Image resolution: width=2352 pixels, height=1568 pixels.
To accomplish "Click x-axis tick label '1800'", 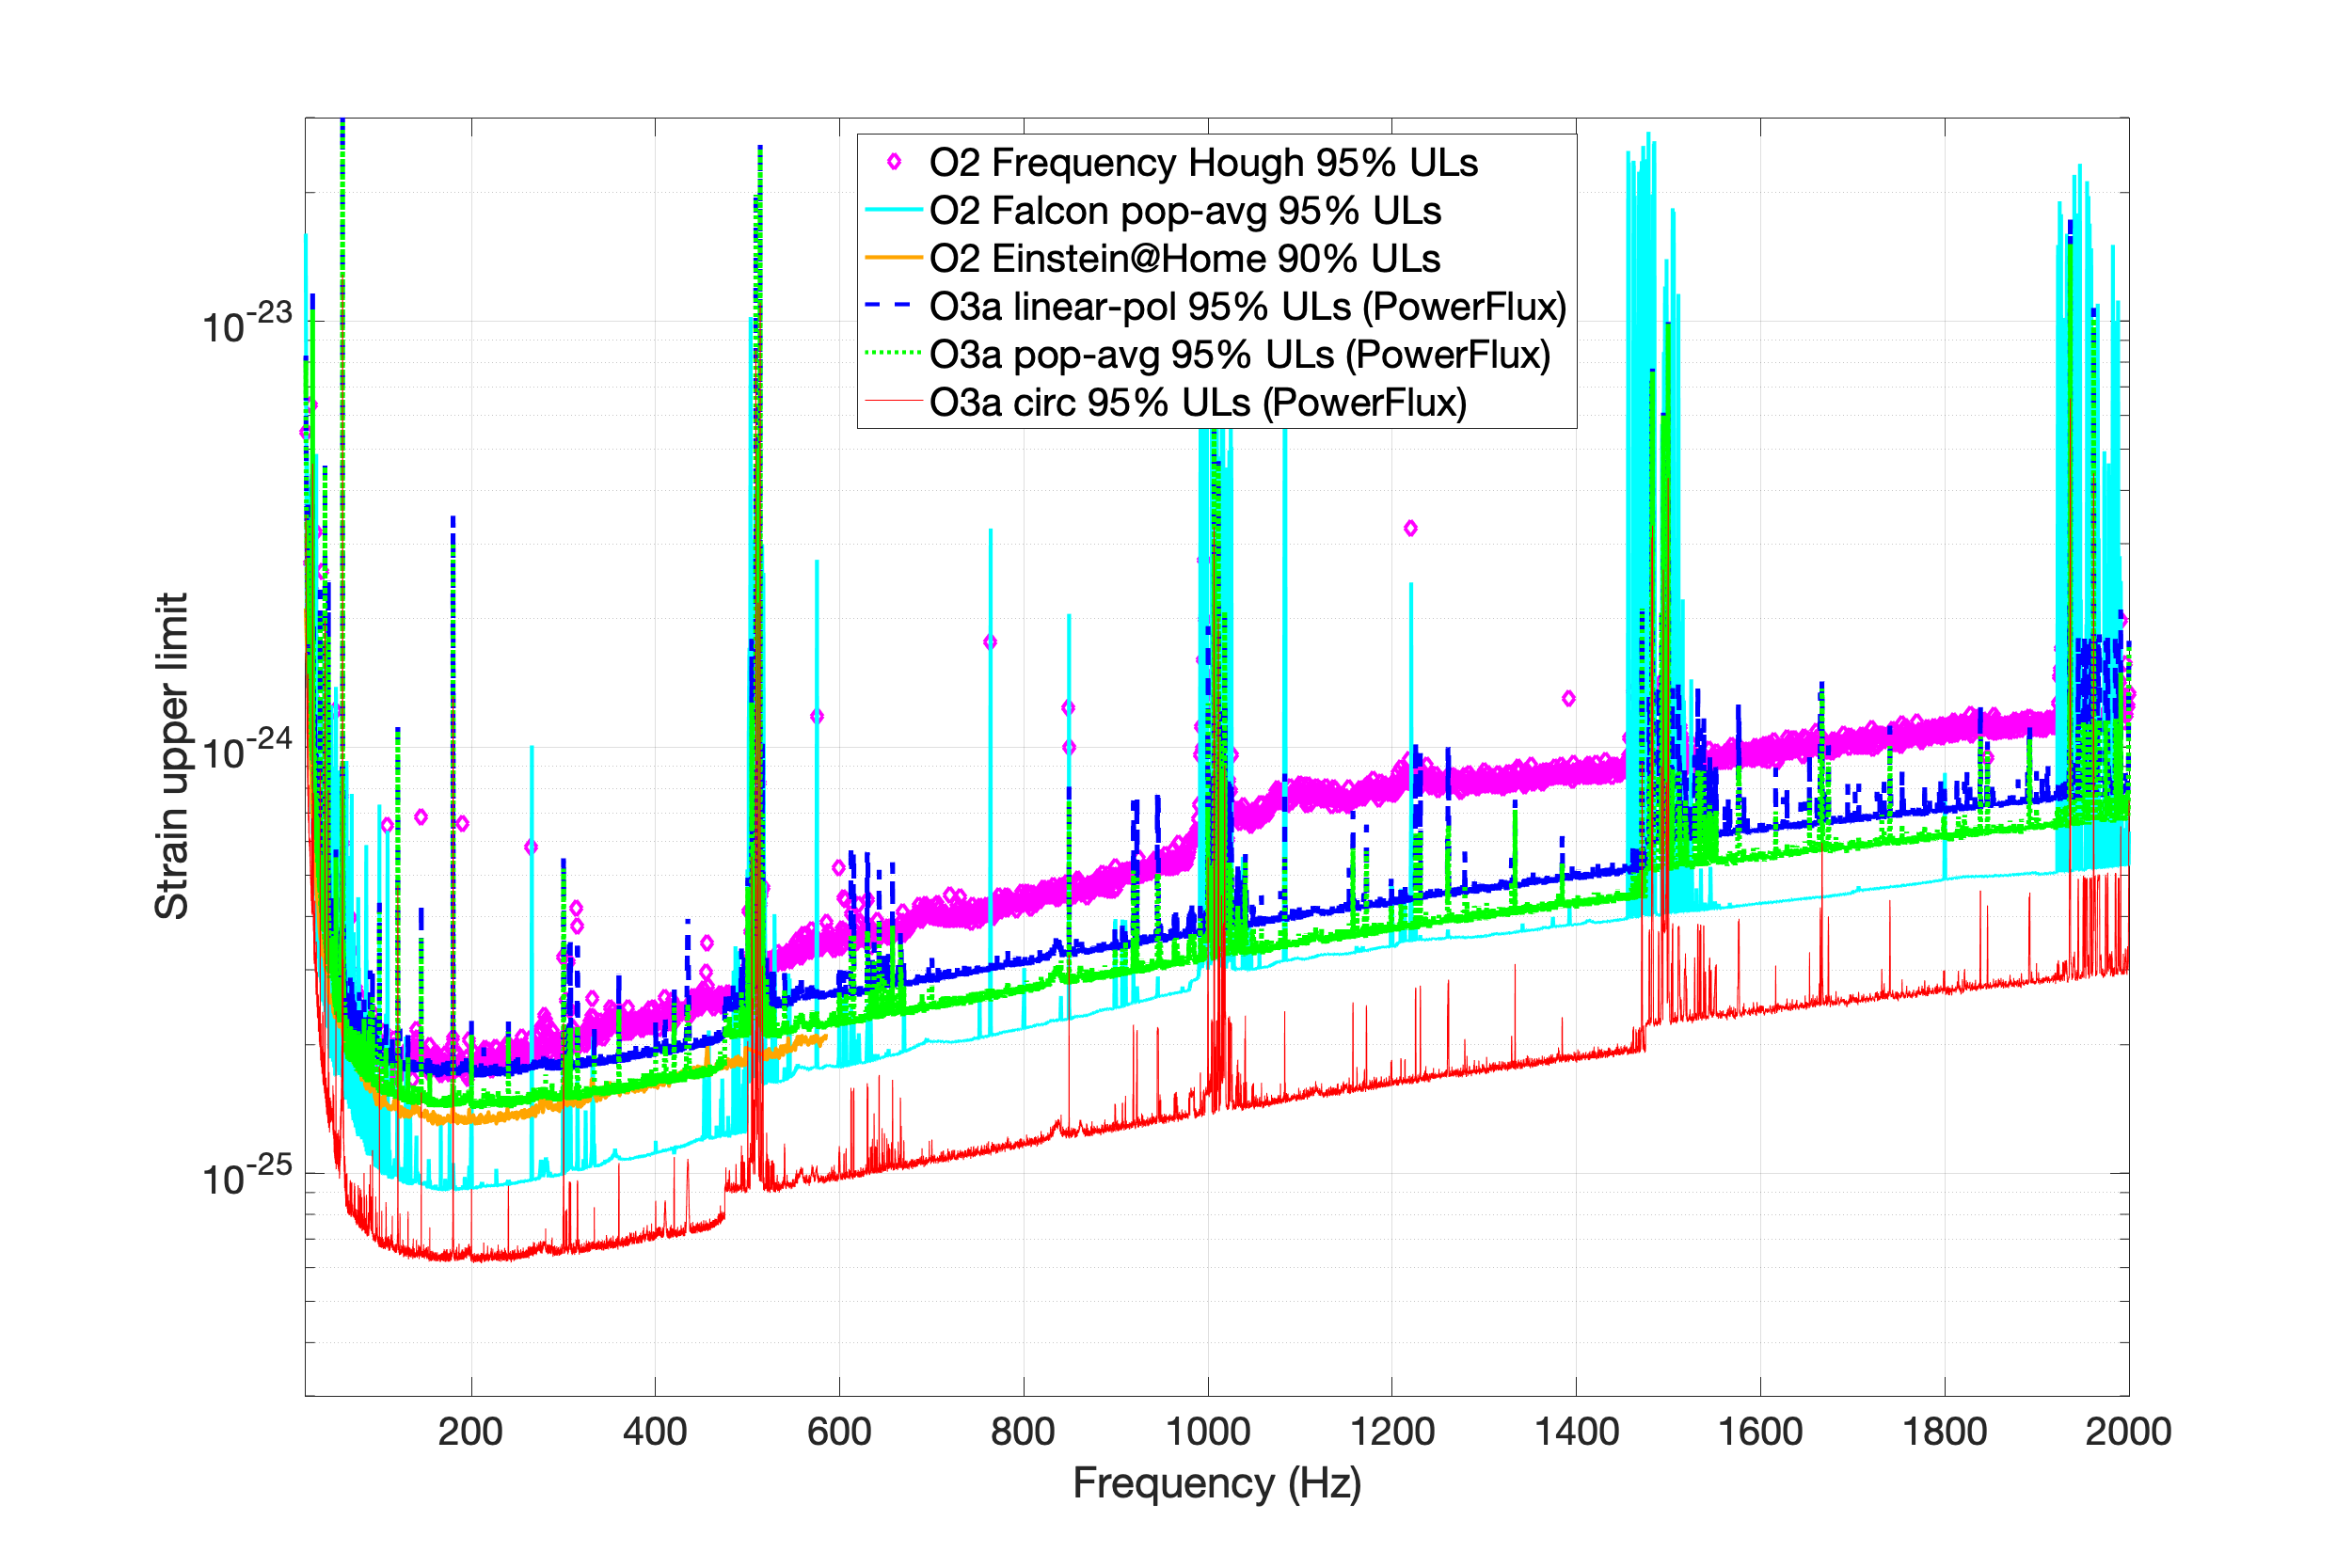I will coord(1944,1432).
